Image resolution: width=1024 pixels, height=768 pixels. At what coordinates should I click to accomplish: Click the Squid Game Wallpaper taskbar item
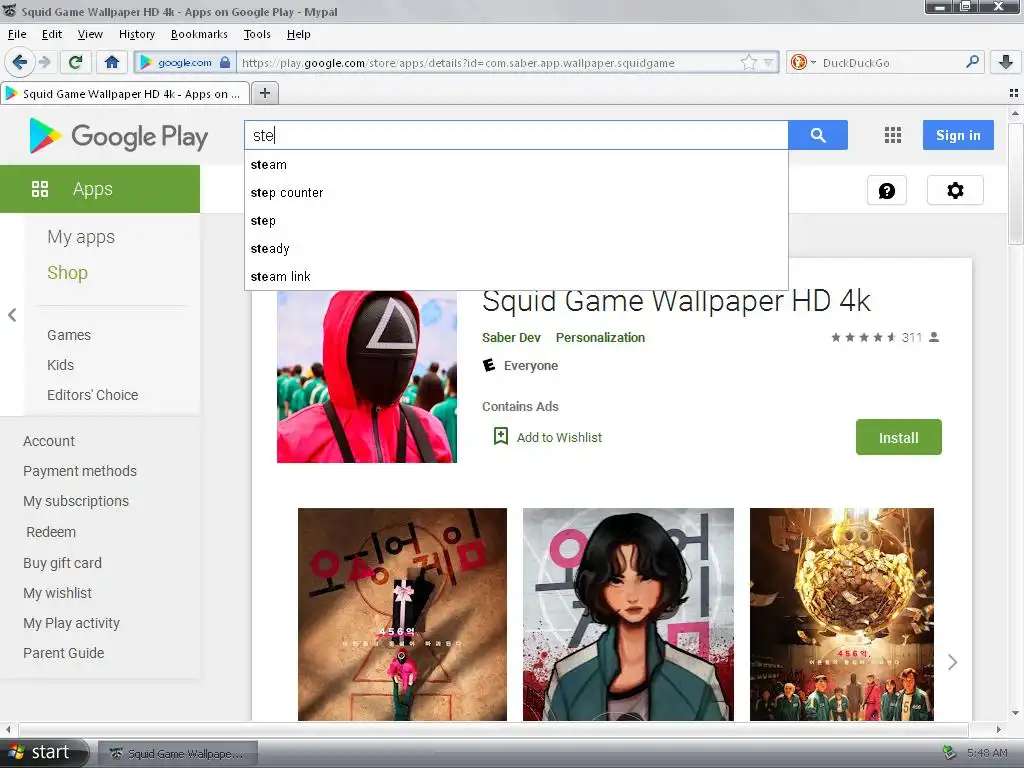[178, 754]
